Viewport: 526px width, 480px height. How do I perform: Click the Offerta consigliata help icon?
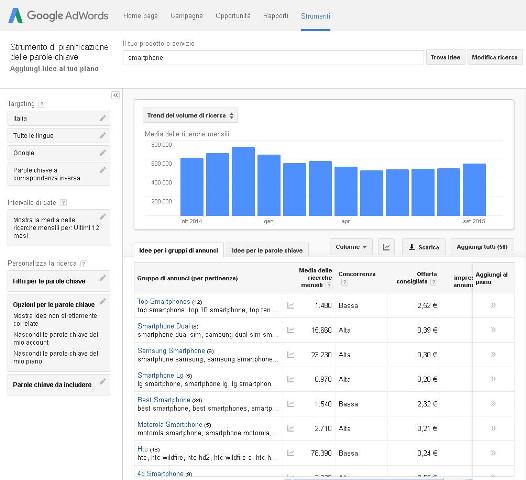pyautogui.click(x=433, y=281)
